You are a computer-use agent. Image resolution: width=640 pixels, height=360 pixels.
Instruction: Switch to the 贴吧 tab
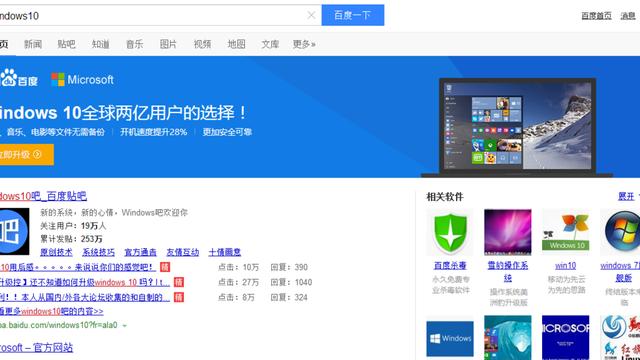pos(66,44)
